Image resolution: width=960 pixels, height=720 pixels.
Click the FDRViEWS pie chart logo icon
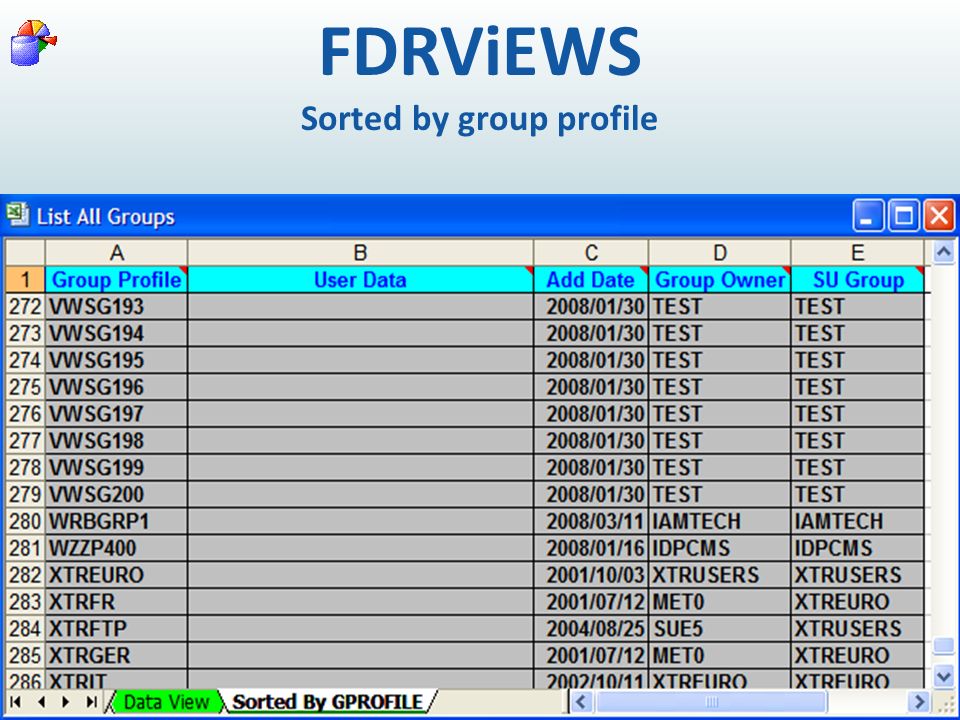tap(34, 43)
